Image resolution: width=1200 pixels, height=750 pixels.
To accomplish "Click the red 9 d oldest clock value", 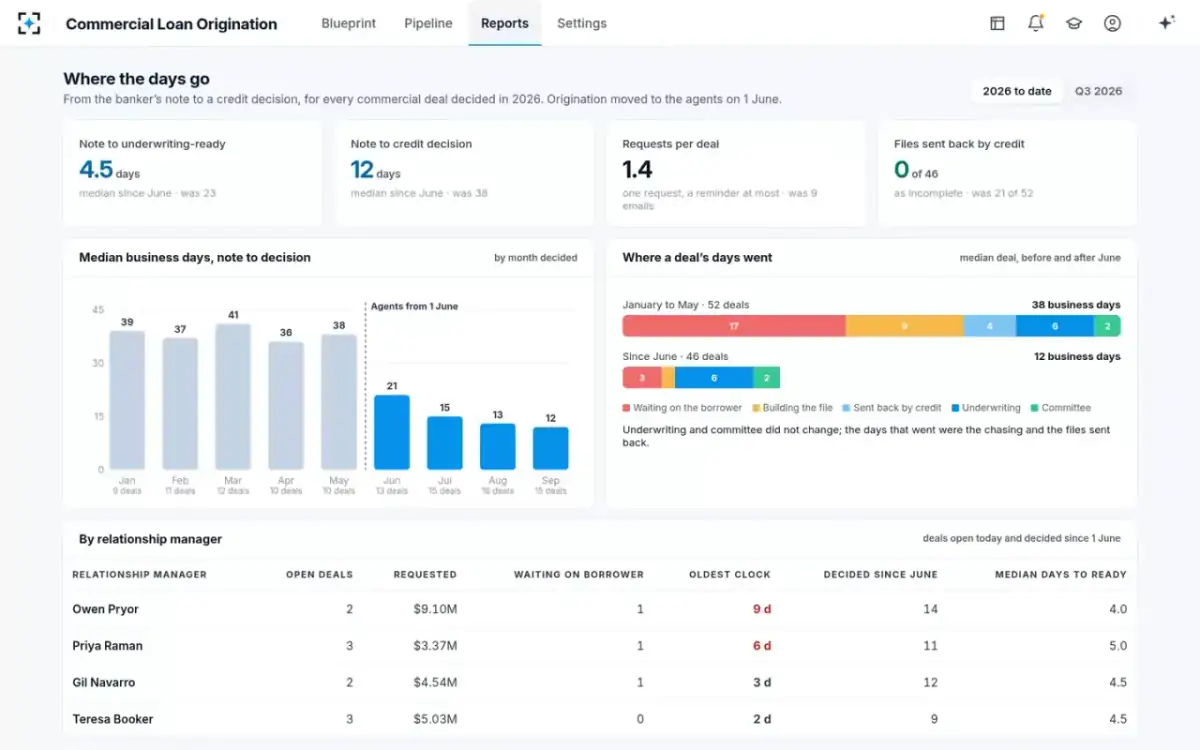I will pyautogui.click(x=762, y=609).
